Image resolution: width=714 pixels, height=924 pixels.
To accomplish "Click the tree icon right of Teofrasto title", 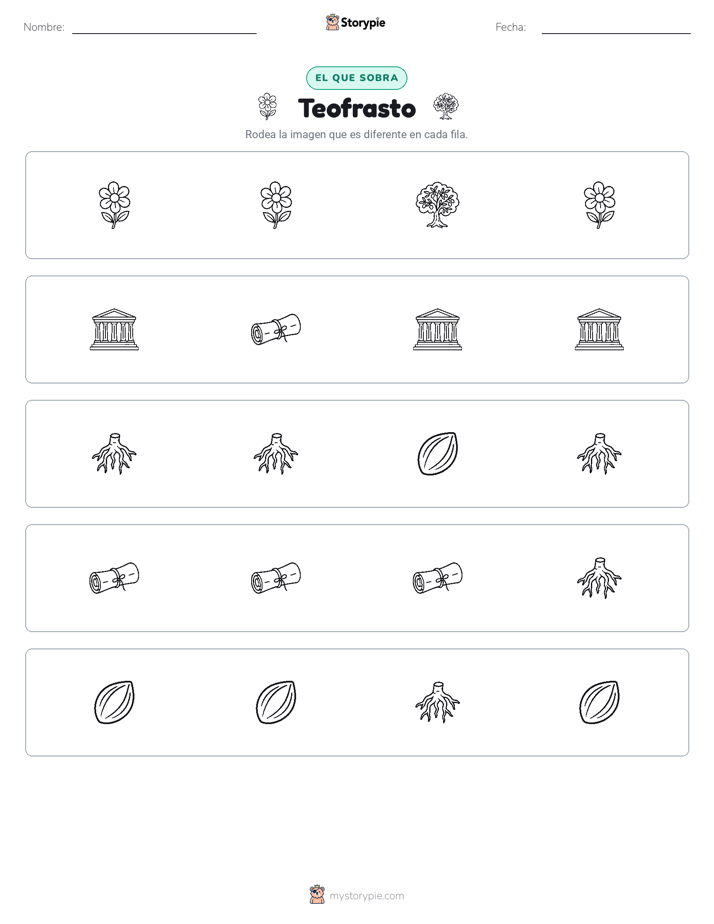I will 446,107.
